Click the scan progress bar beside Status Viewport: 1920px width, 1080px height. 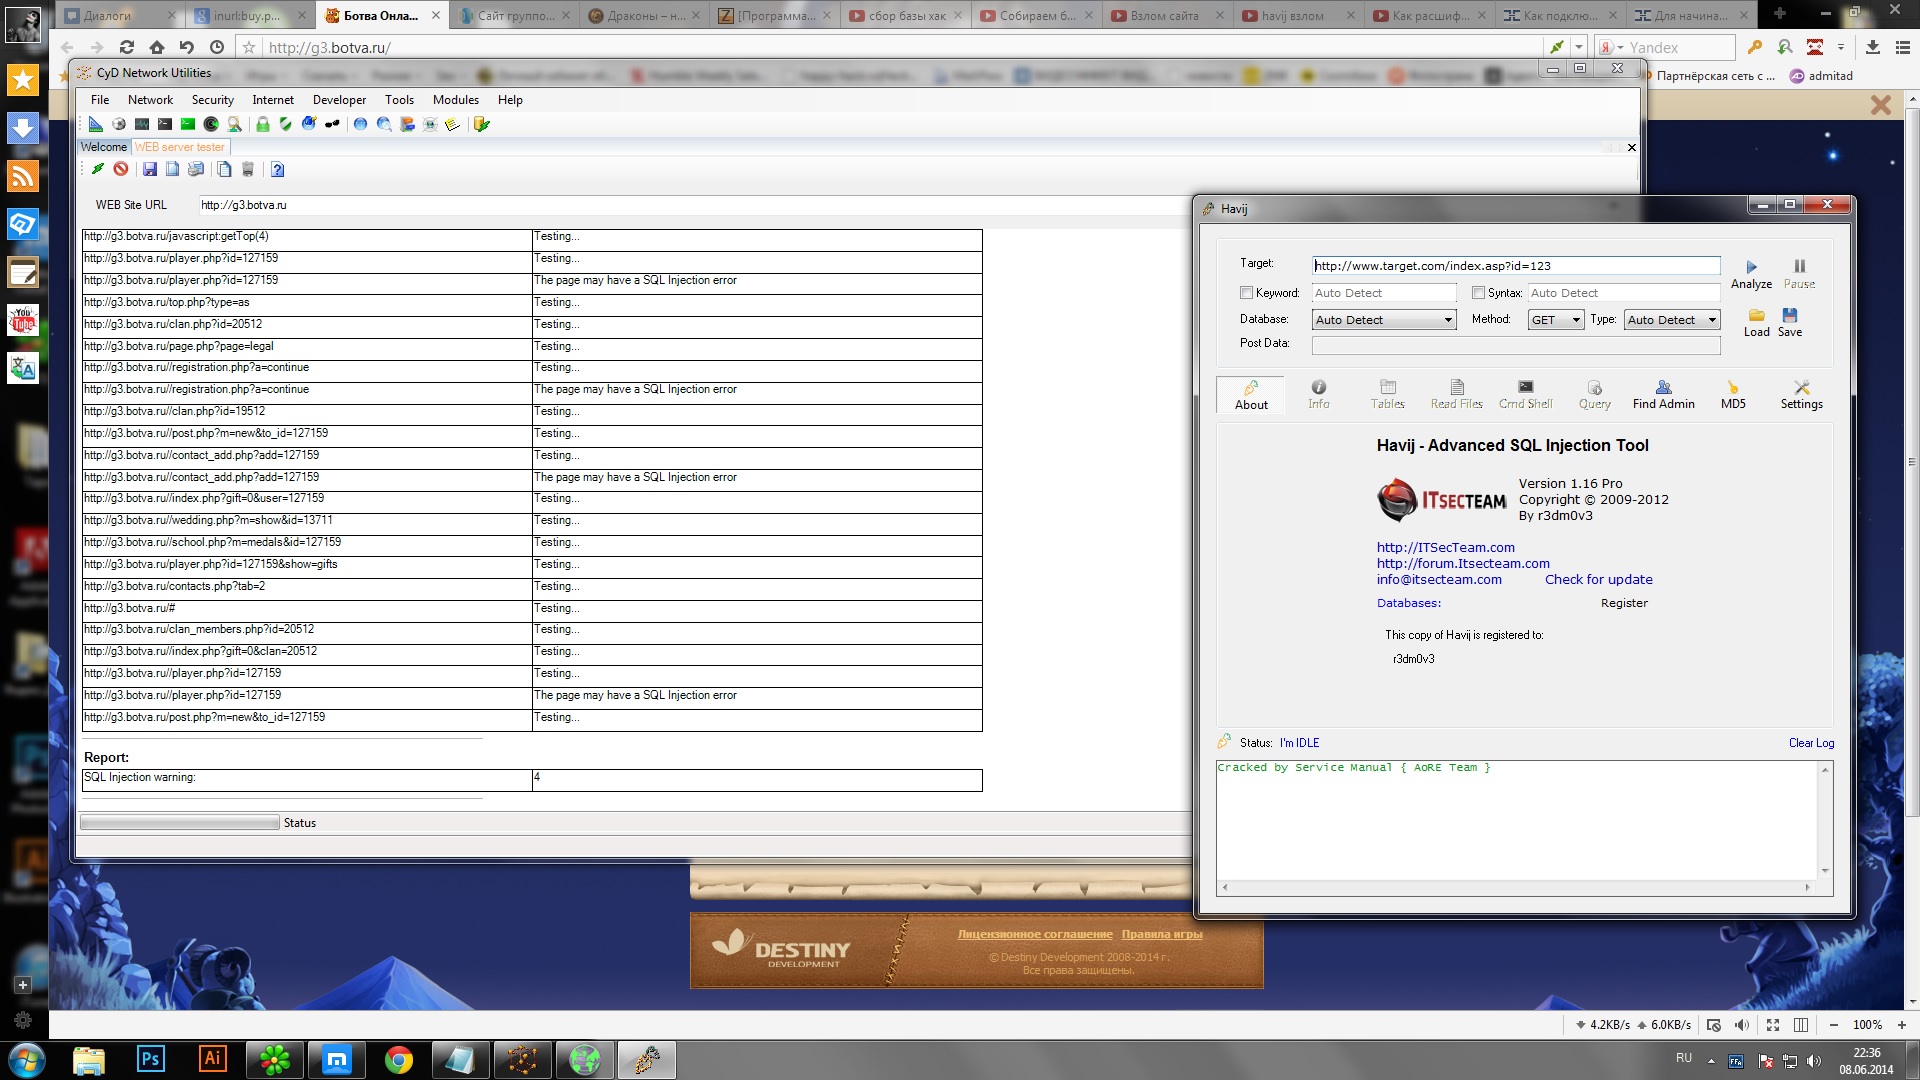[x=180, y=823]
